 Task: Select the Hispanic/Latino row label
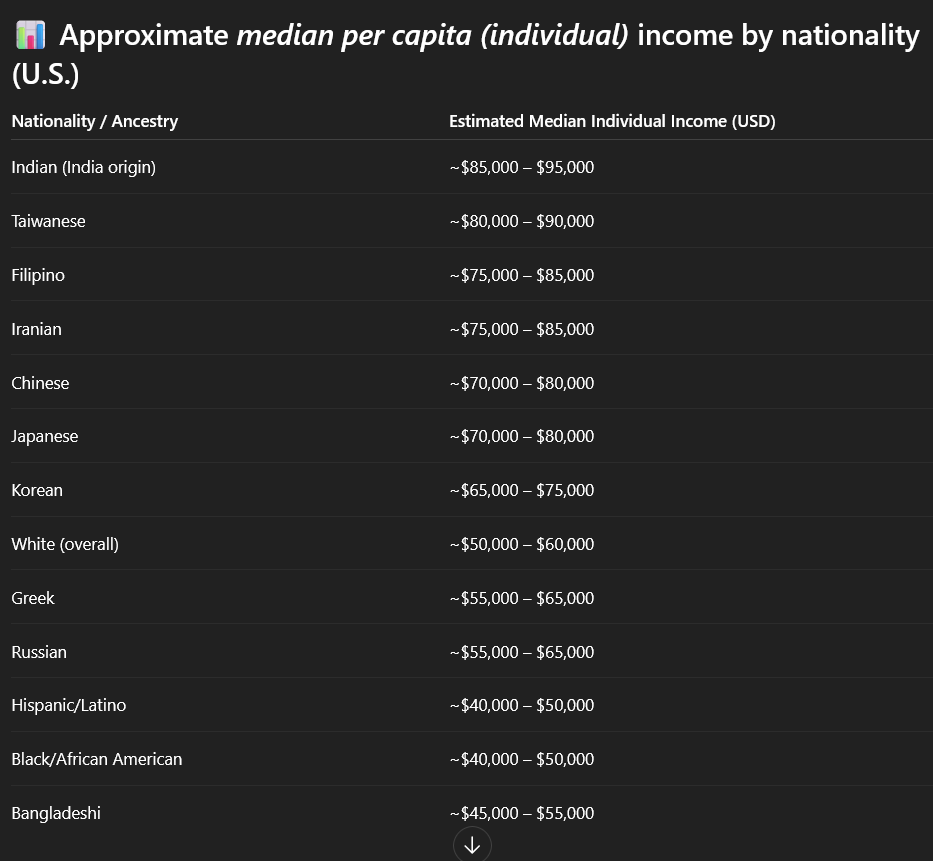69,705
